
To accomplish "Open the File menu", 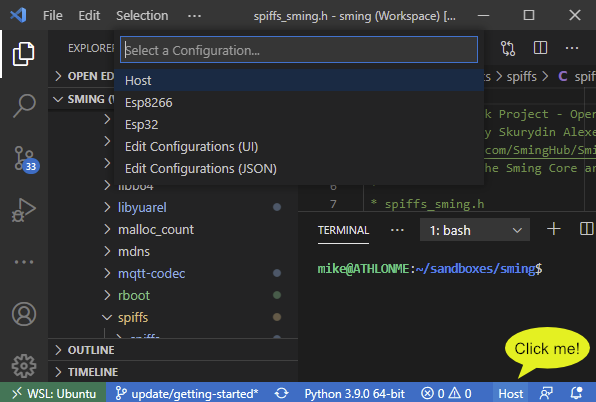I will (x=52, y=16).
